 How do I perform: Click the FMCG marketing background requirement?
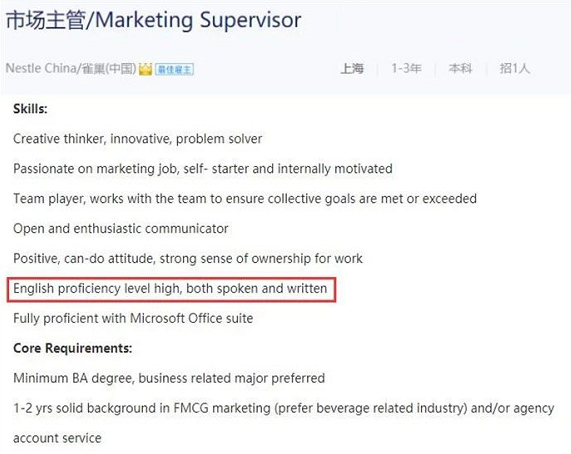coord(284,408)
